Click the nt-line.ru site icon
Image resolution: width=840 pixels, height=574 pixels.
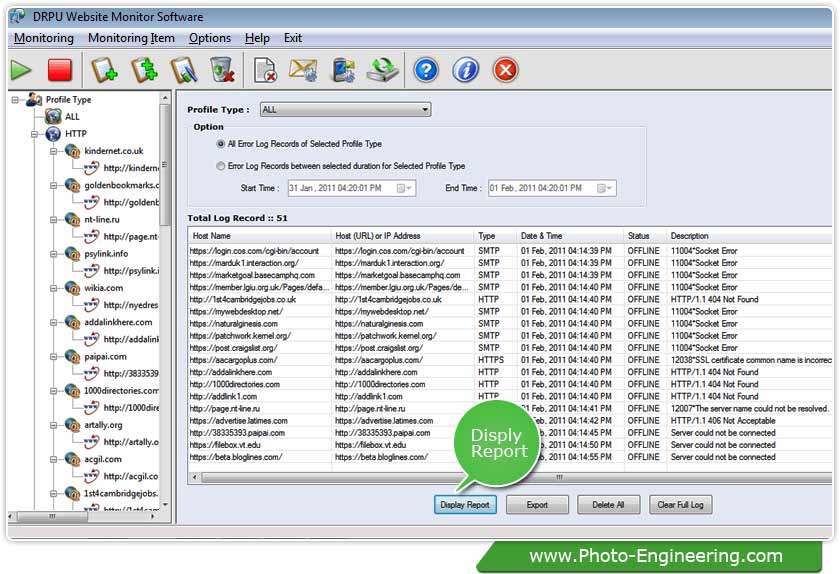[x=72, y=219]
